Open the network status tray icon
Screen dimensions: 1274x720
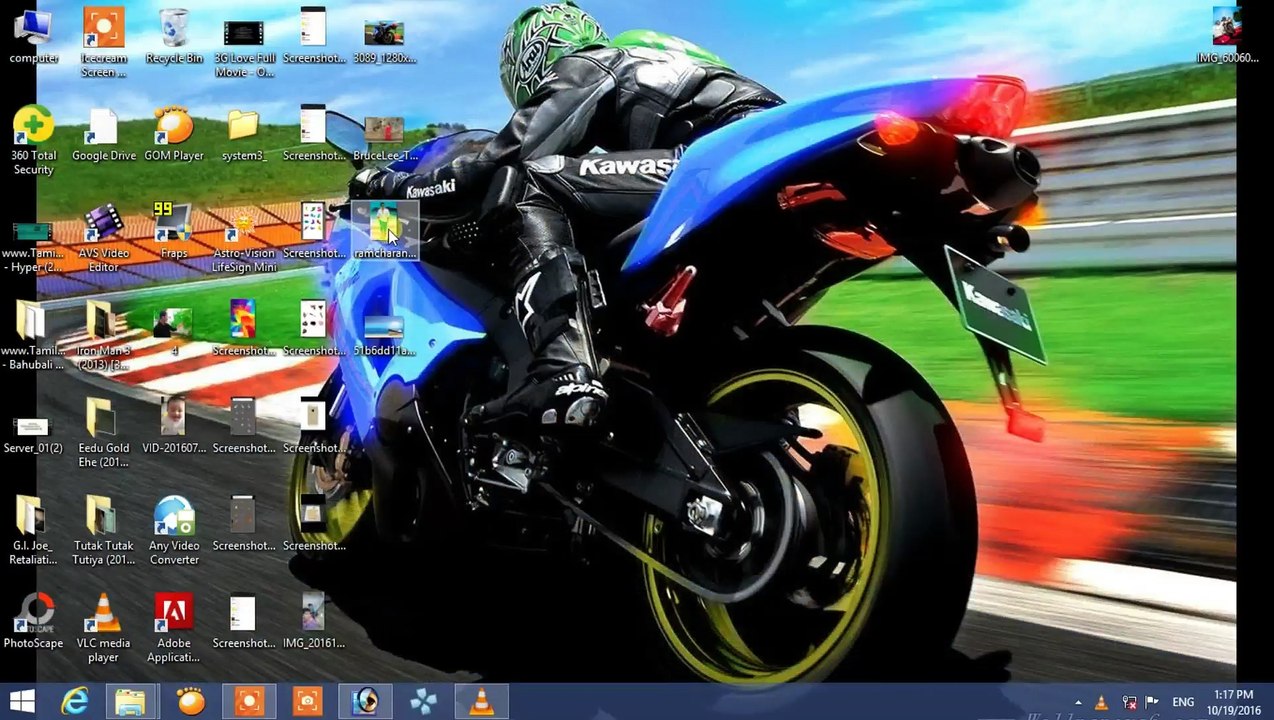(x=1128, y=703)
